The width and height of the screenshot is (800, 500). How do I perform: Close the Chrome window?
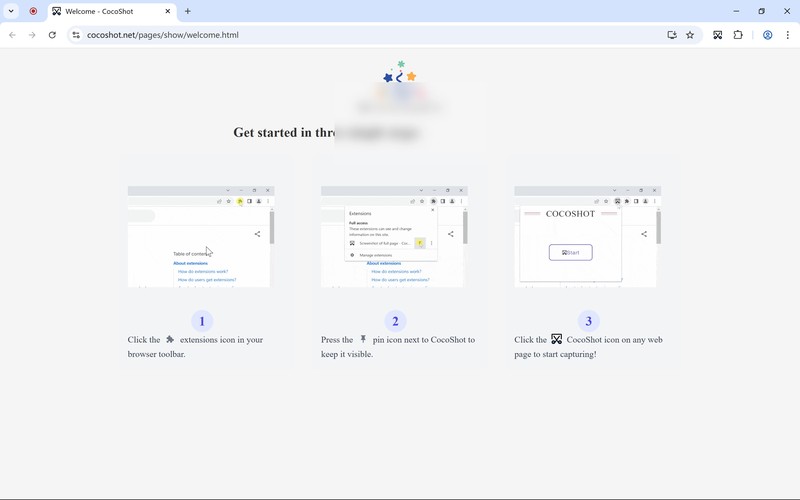(x=787, y=11)
